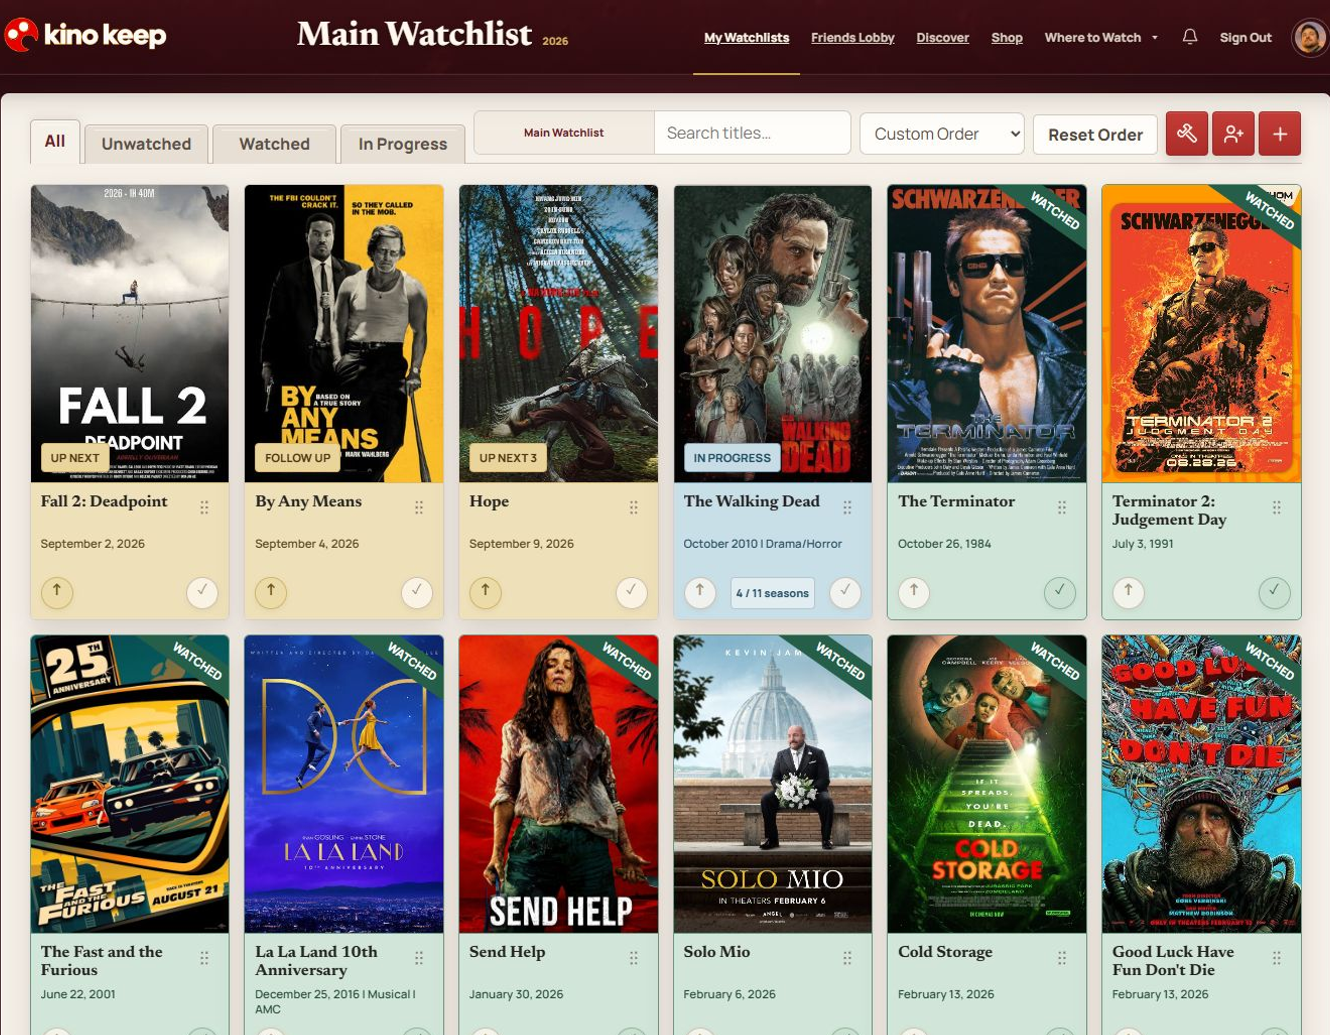Click the drag handle on The Terminator

coord(1062,508)
